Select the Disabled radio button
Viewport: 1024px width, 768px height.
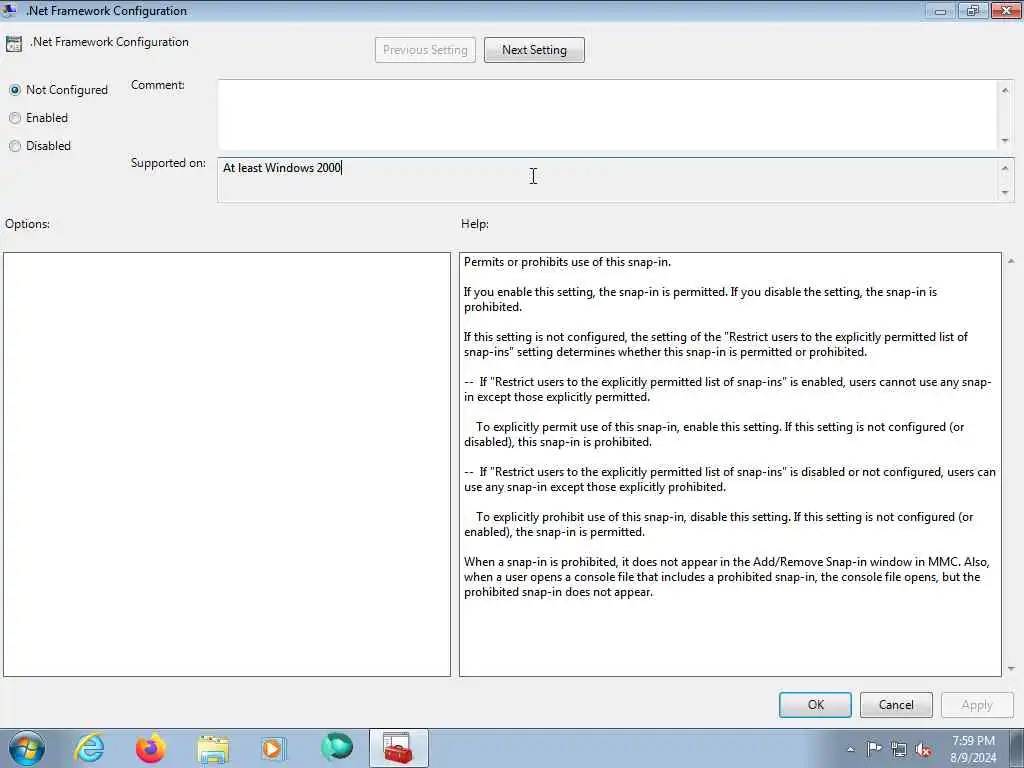pos(15,146)
